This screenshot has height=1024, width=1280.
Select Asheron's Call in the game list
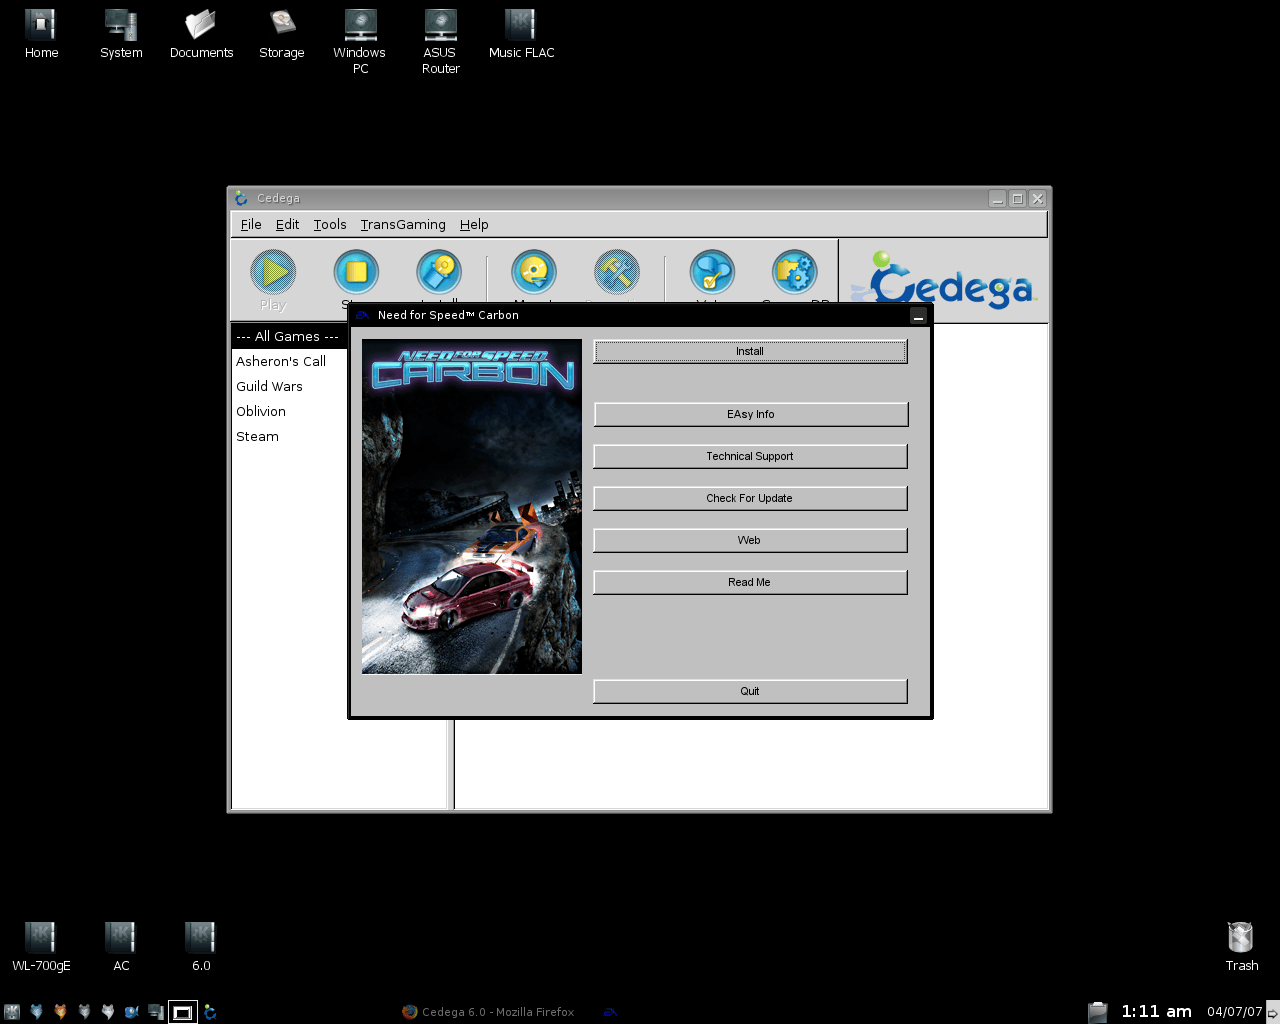[x=289, y=361]
